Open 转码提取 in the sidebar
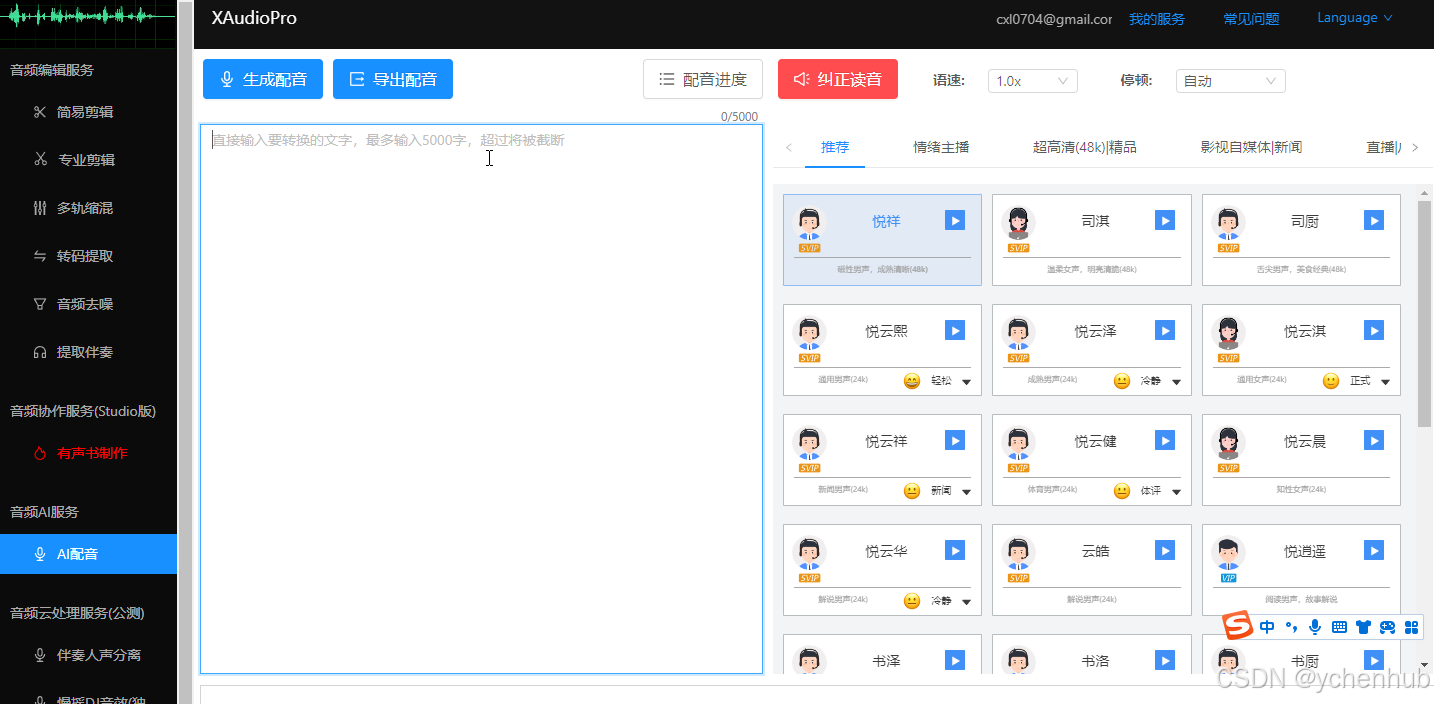Viewport: 1434px width, 704px height. [x=85, y=256]
